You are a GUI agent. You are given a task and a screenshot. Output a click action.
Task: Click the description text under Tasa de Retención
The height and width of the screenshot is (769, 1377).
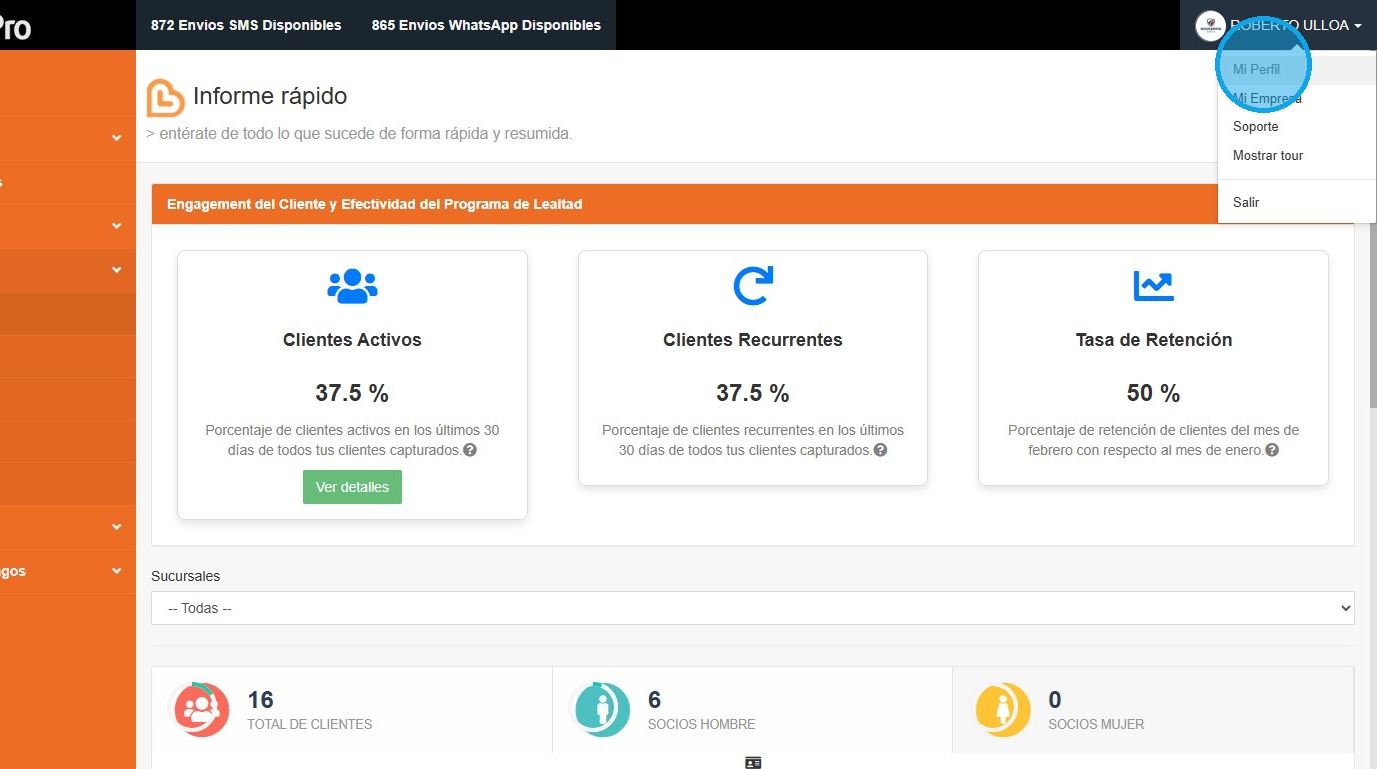pos(1153,440)
